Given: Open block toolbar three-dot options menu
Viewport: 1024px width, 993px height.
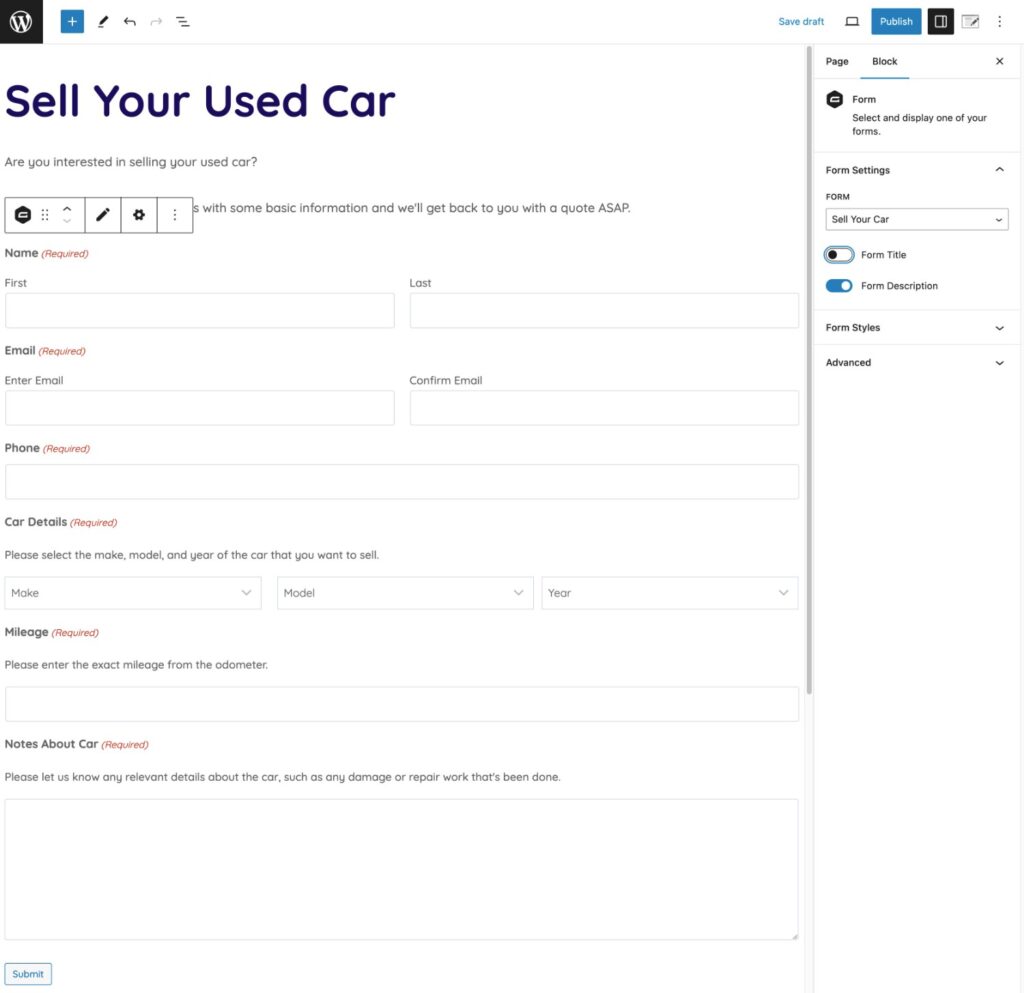Looking at the screenshot, I should tap(175, 215).
